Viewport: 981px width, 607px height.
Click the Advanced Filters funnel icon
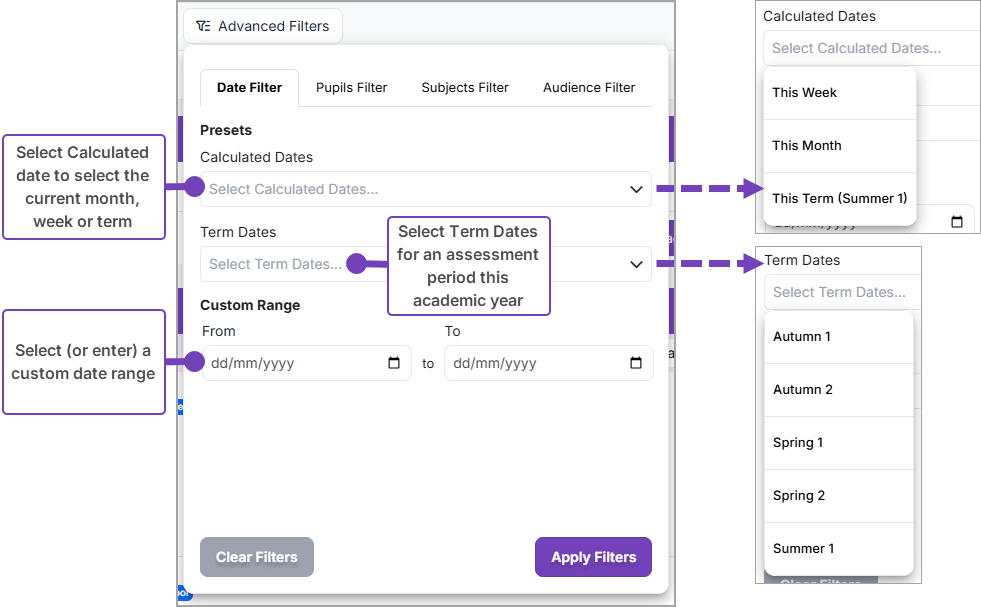(203, 26)
